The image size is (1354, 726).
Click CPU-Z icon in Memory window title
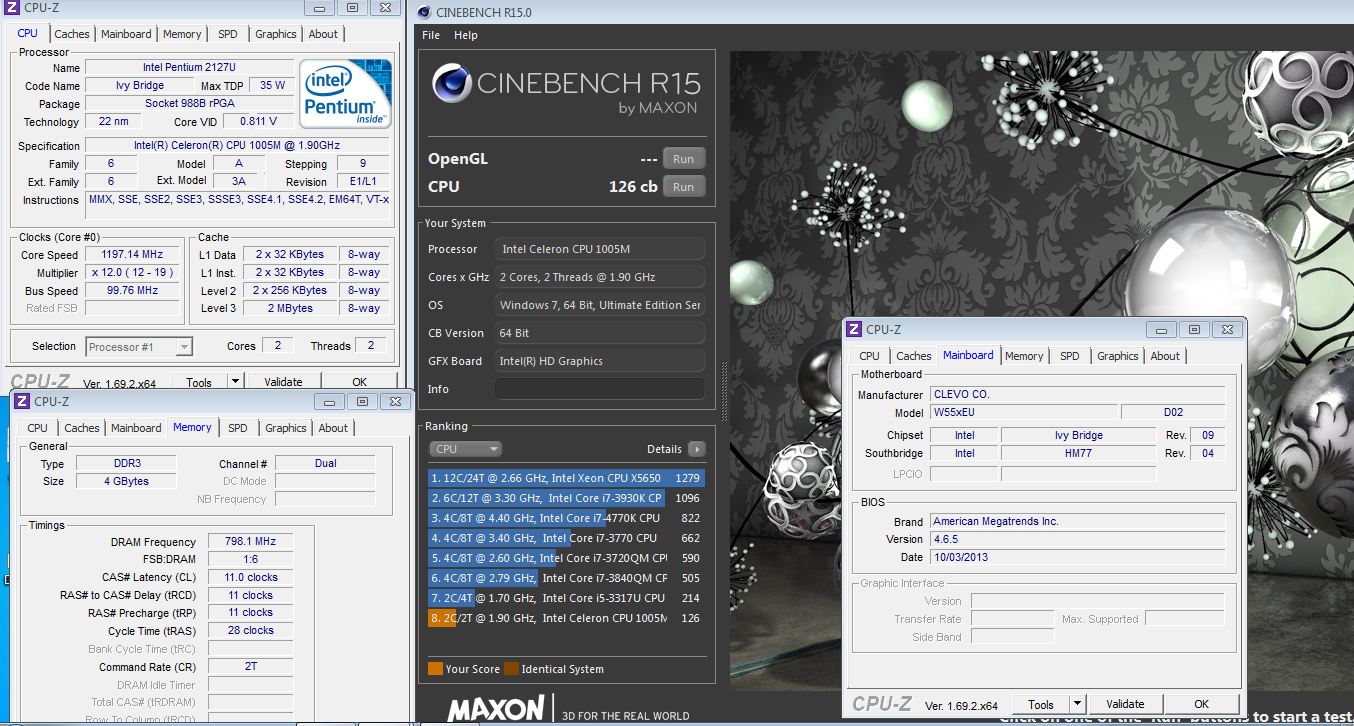(x=22, y=401)
